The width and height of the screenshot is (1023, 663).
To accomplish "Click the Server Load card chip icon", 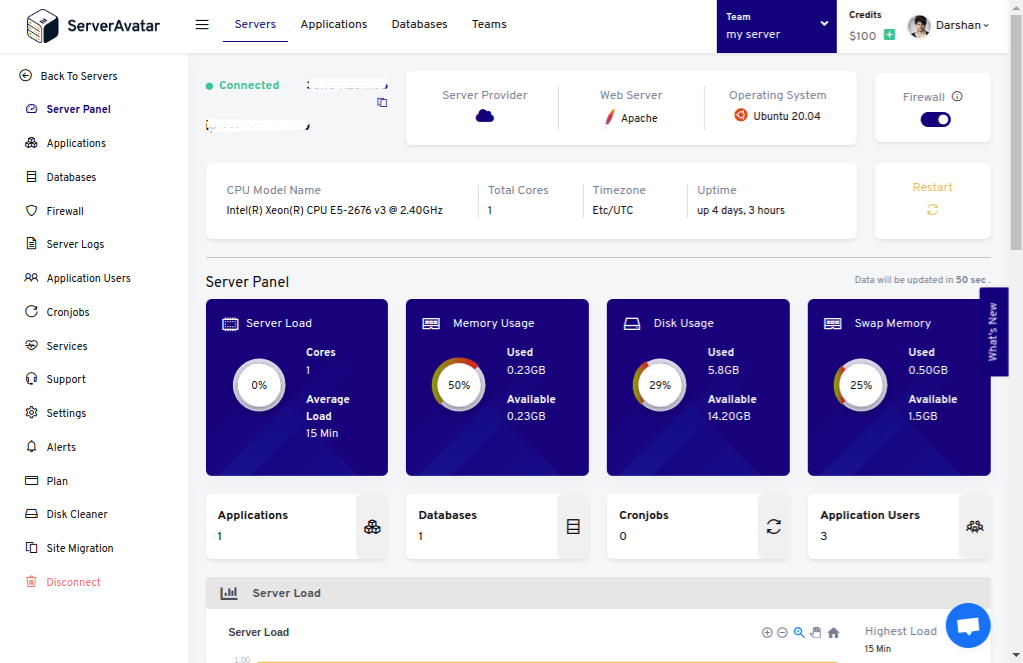I will pyautogui.click(x=230, y=324).
